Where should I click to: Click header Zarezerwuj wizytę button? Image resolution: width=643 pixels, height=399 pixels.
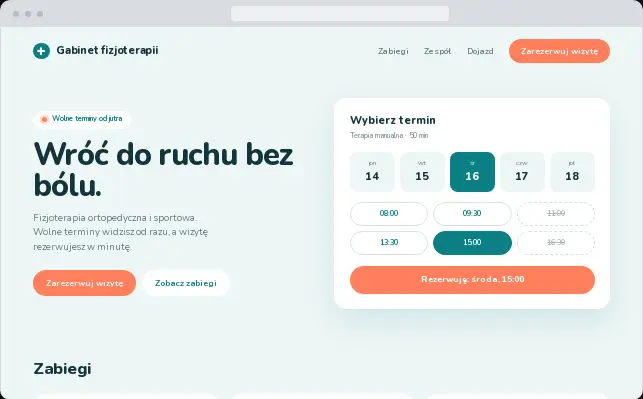click(559, 51)
